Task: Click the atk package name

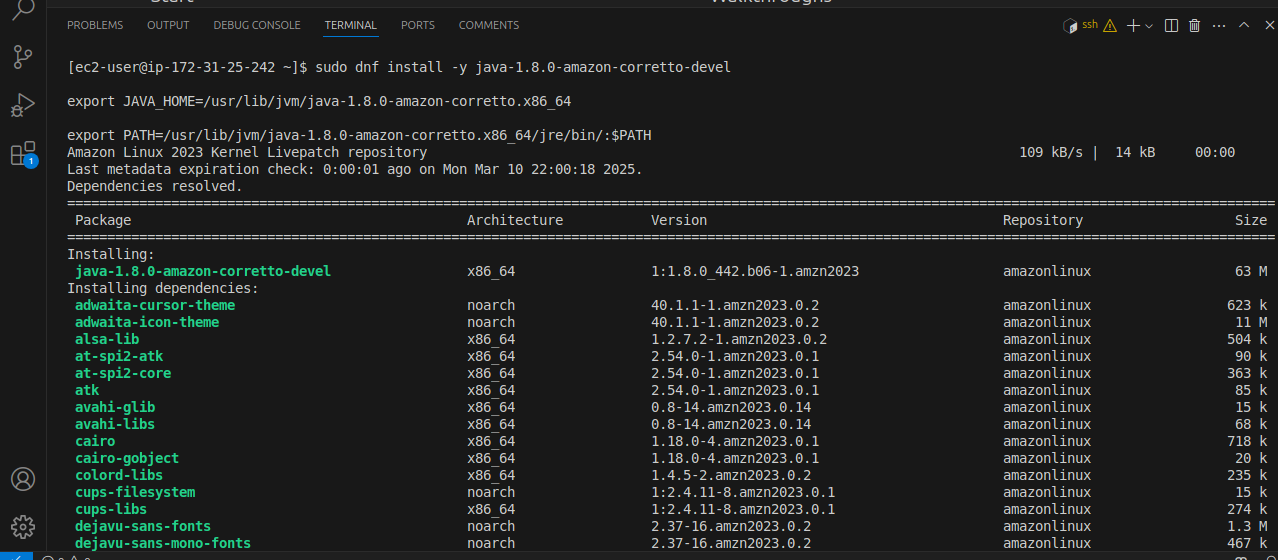Action: point(87,391)
